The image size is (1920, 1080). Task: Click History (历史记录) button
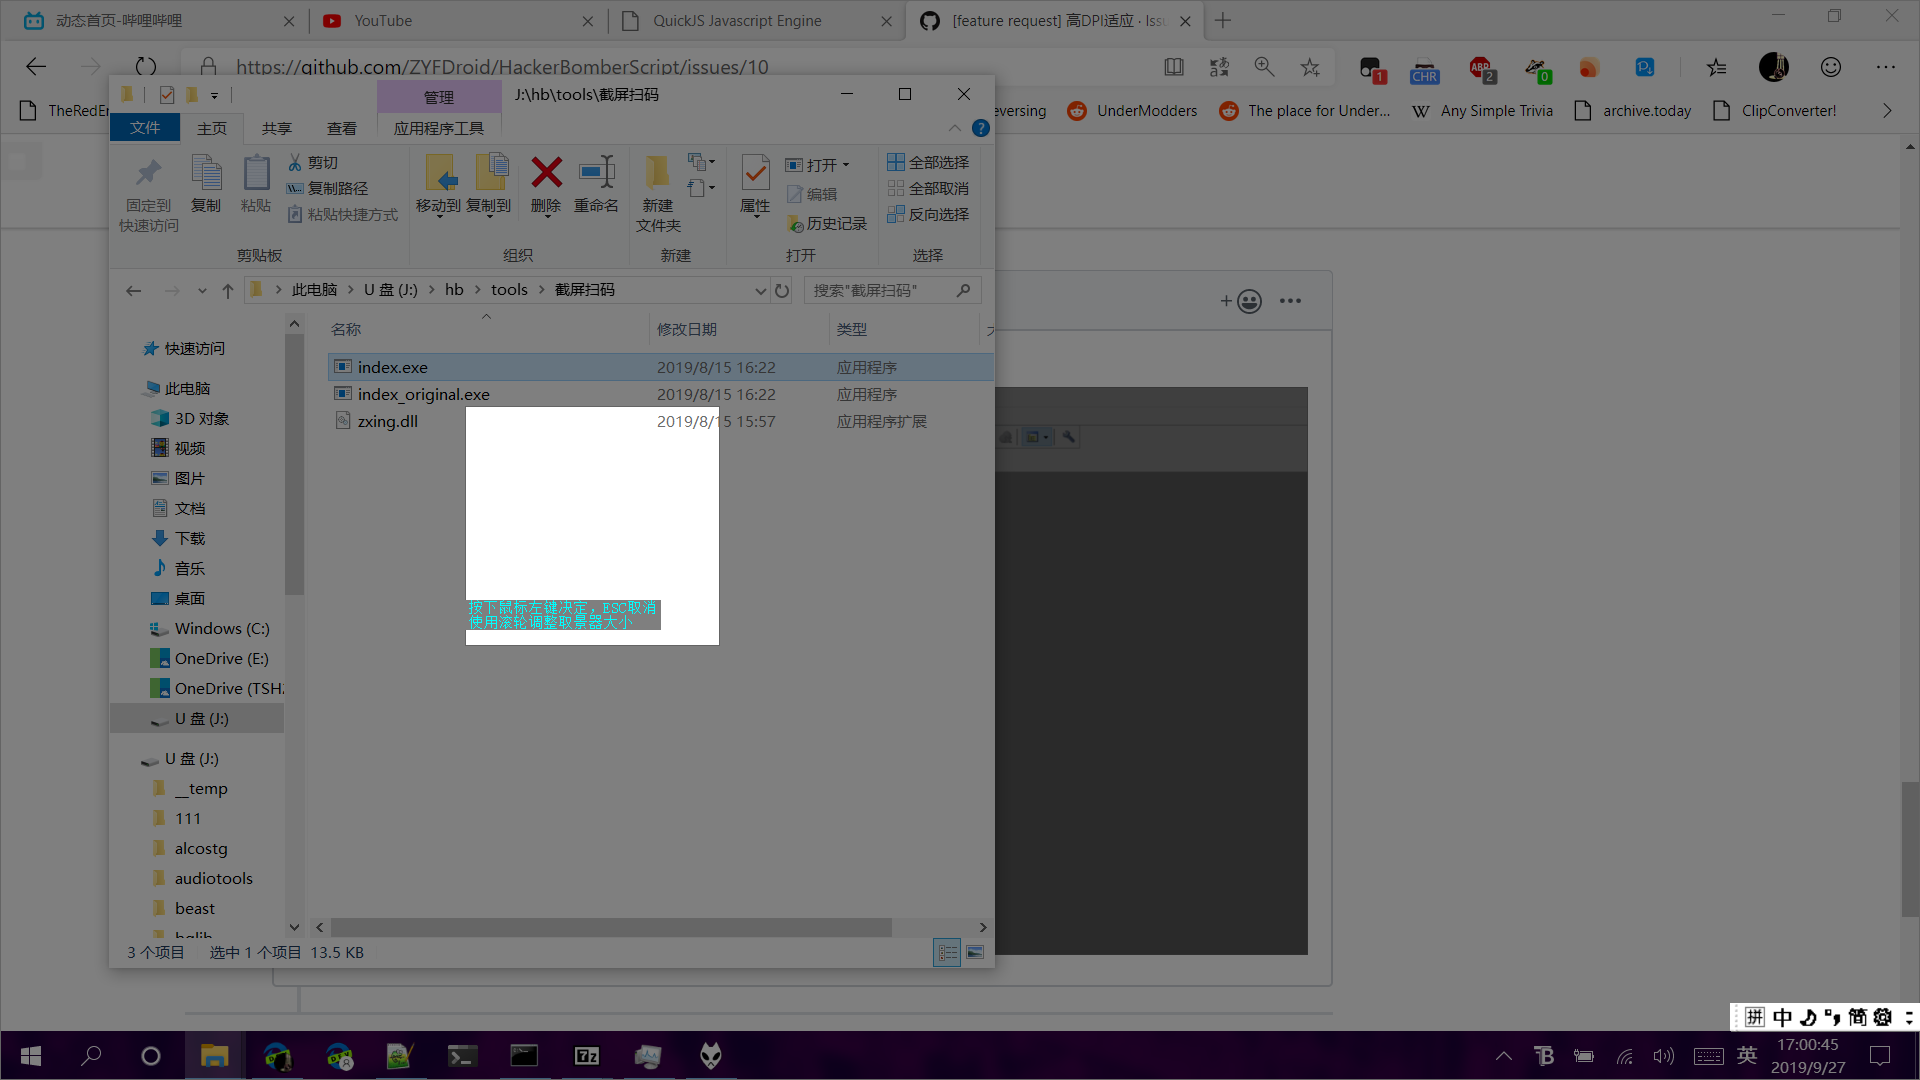pyautogui.click(x=828, y=223)
